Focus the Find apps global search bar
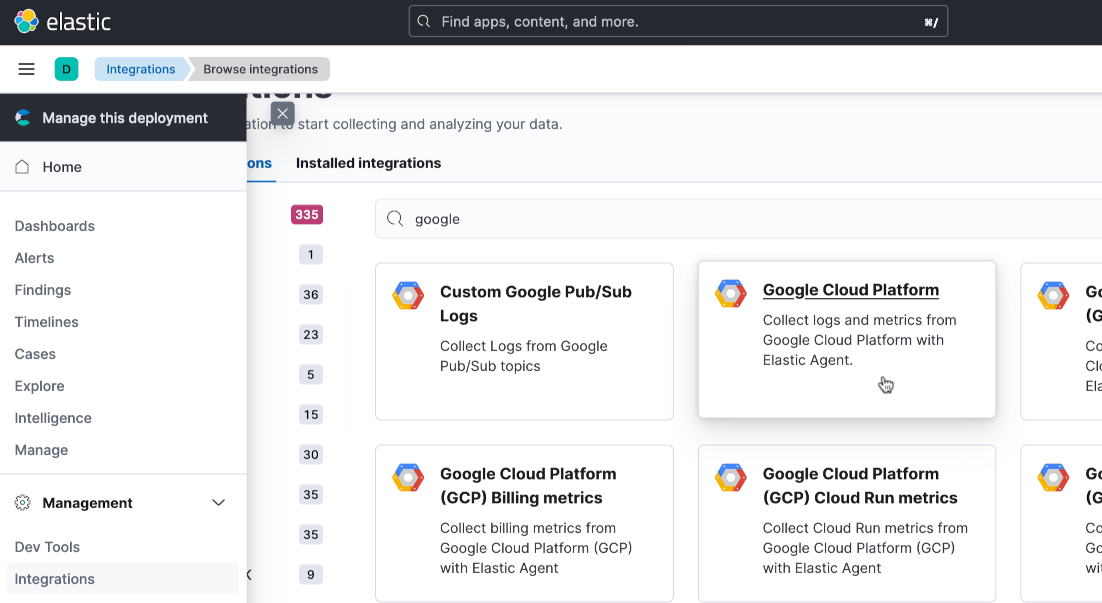The width and height of the screenshot is (1102, 603). pos(678,21)
